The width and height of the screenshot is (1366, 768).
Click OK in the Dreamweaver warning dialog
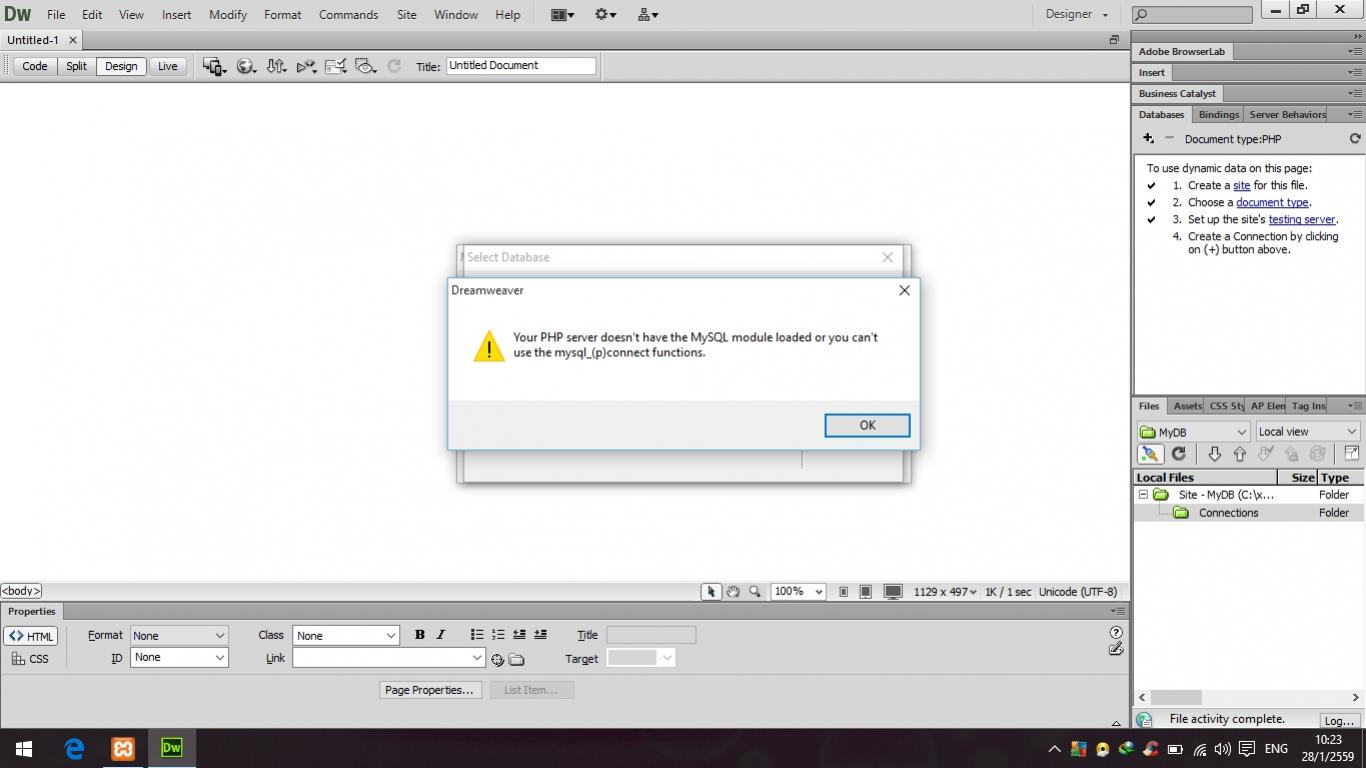point(867,425)
